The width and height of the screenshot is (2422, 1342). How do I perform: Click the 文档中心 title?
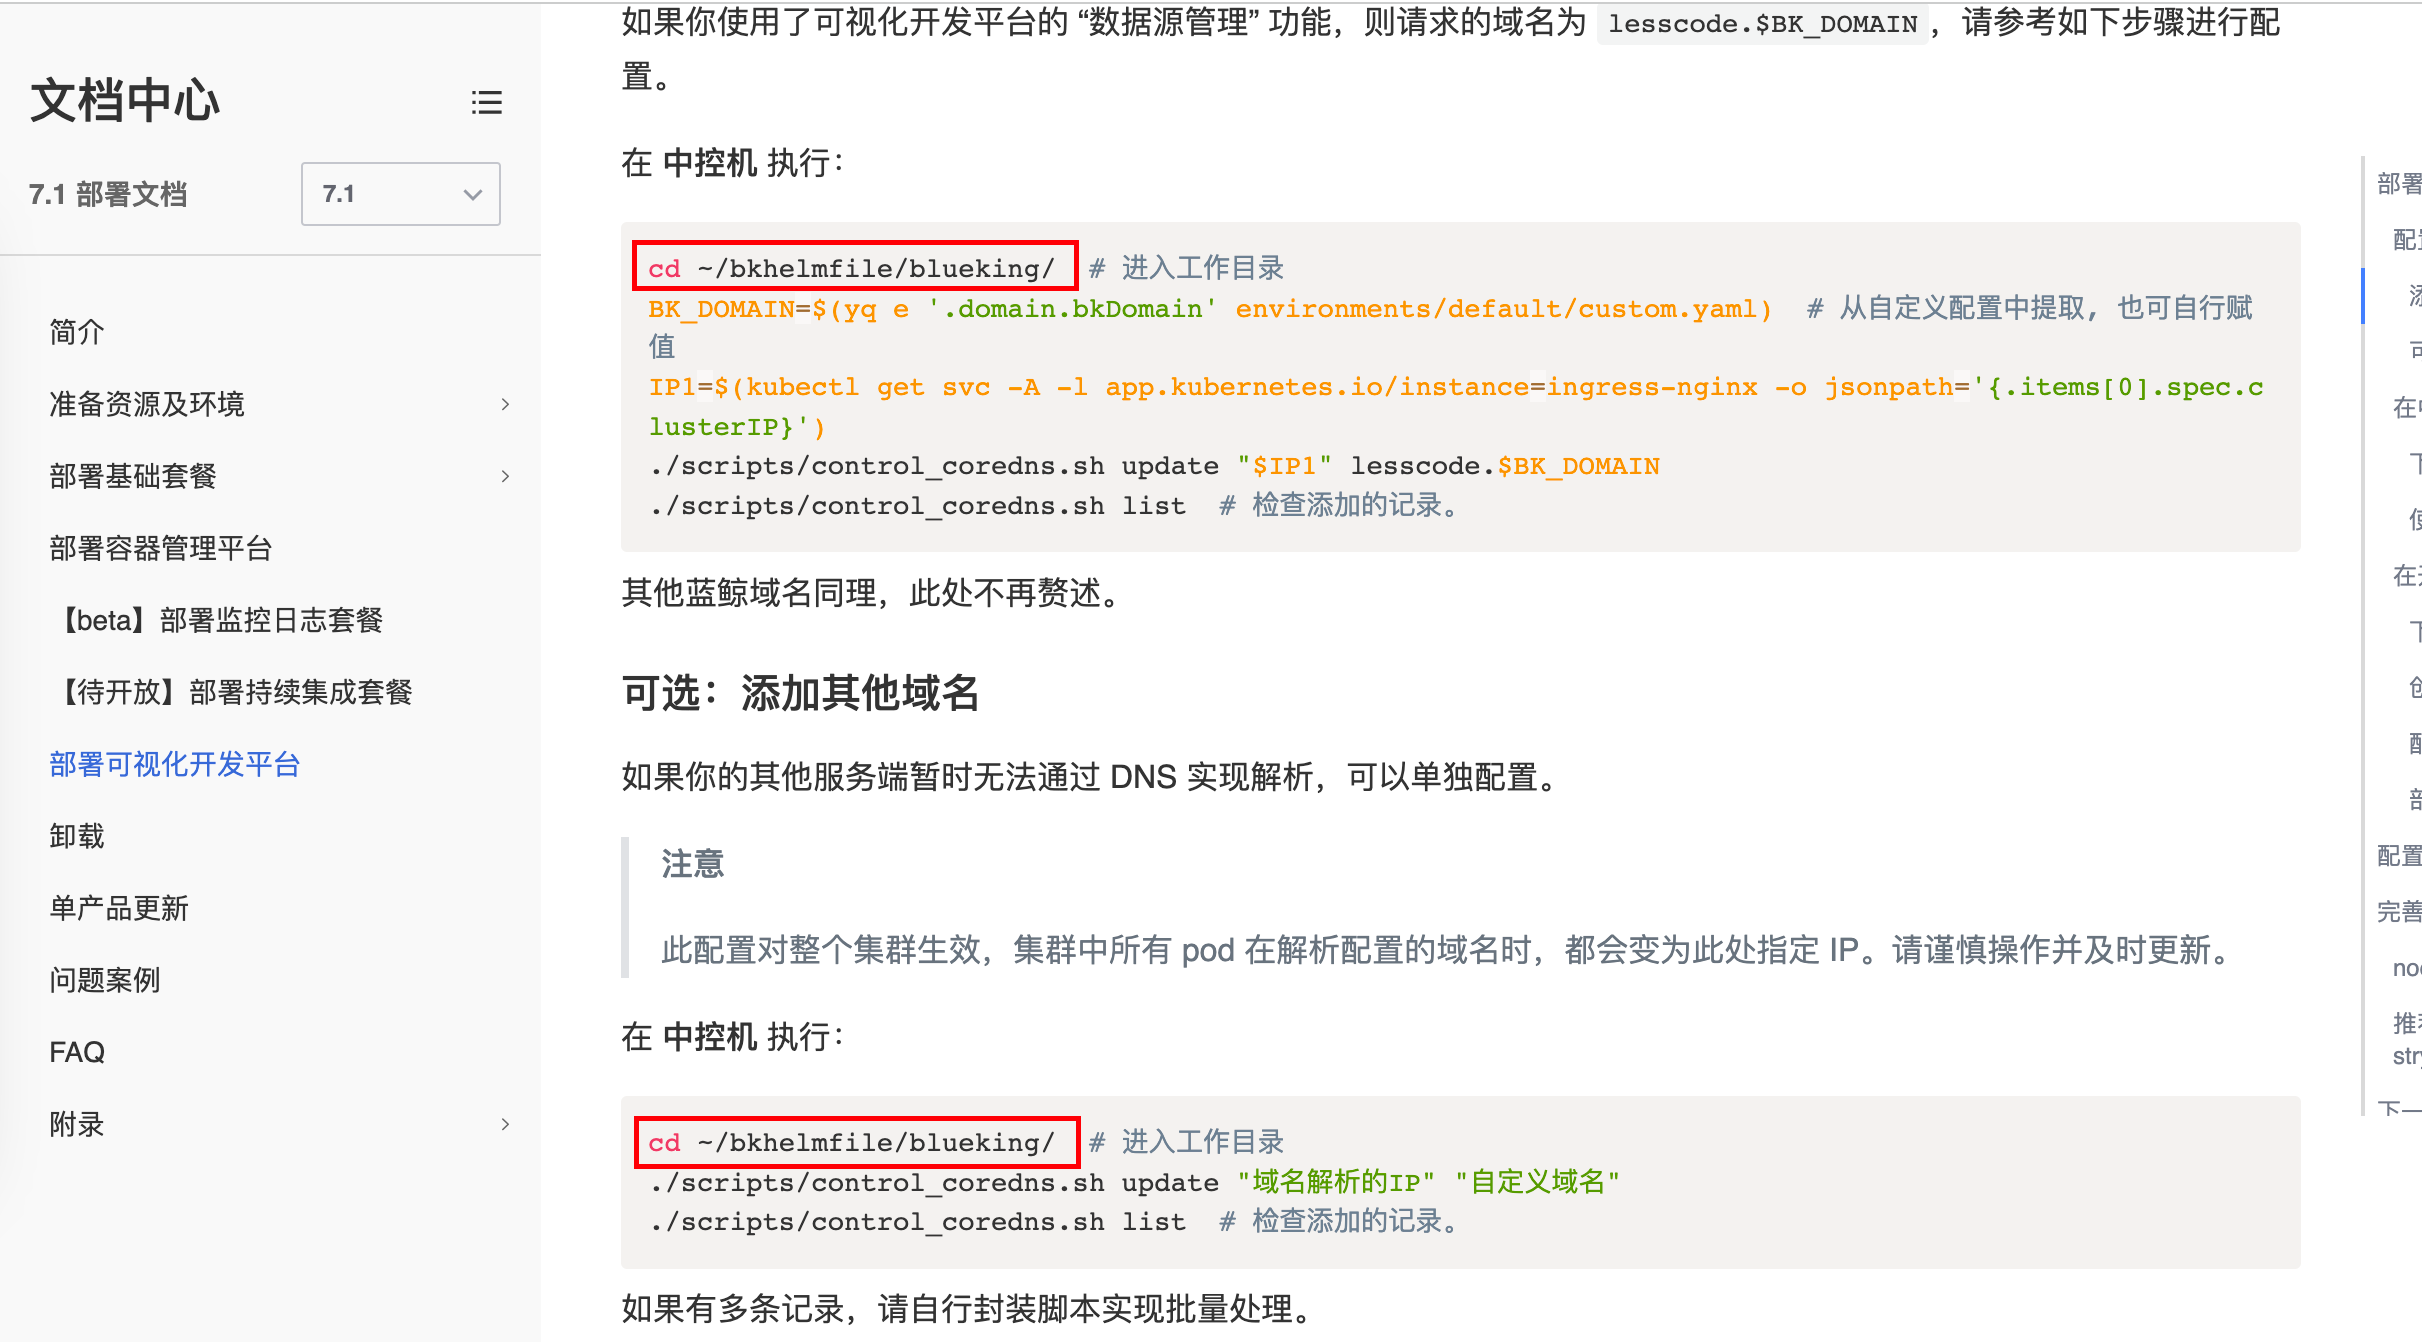point(125,101)
